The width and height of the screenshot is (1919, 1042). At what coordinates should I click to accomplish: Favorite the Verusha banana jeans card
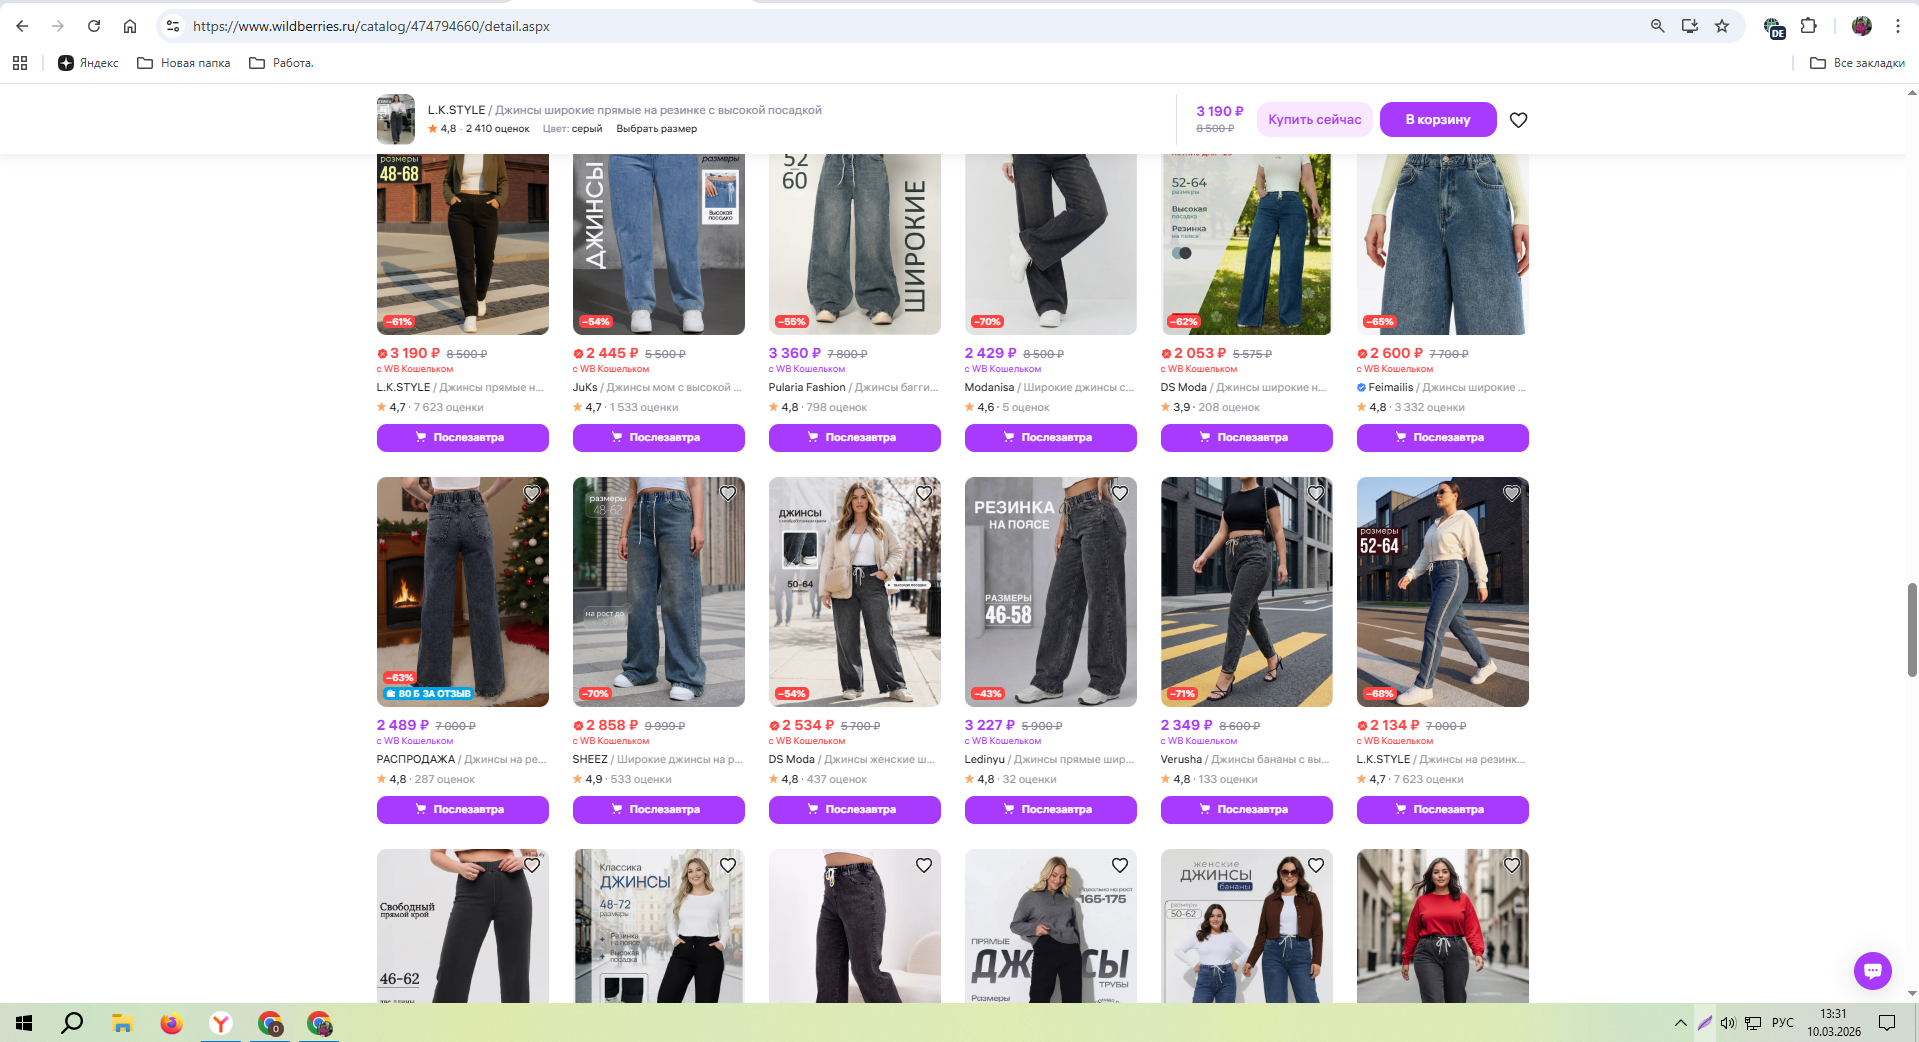[x=1316, y=493]
